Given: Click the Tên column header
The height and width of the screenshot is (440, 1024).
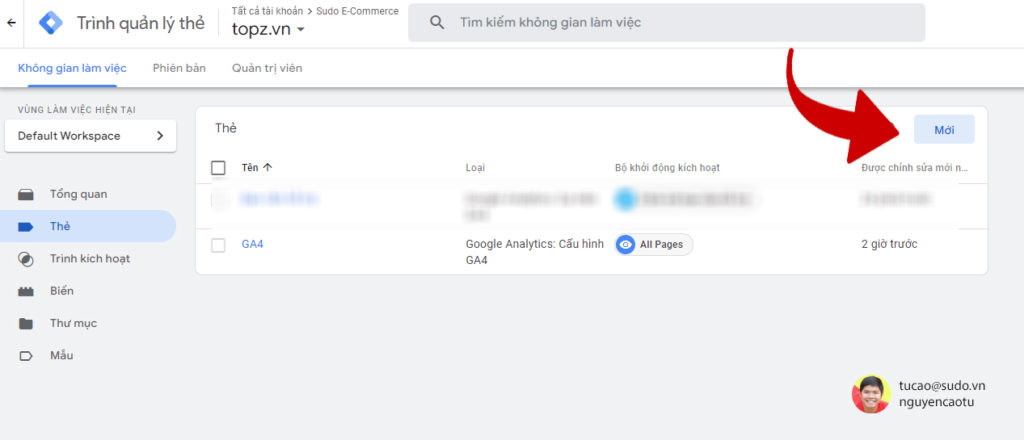Looking at the screenshot, I should [249, 168].
